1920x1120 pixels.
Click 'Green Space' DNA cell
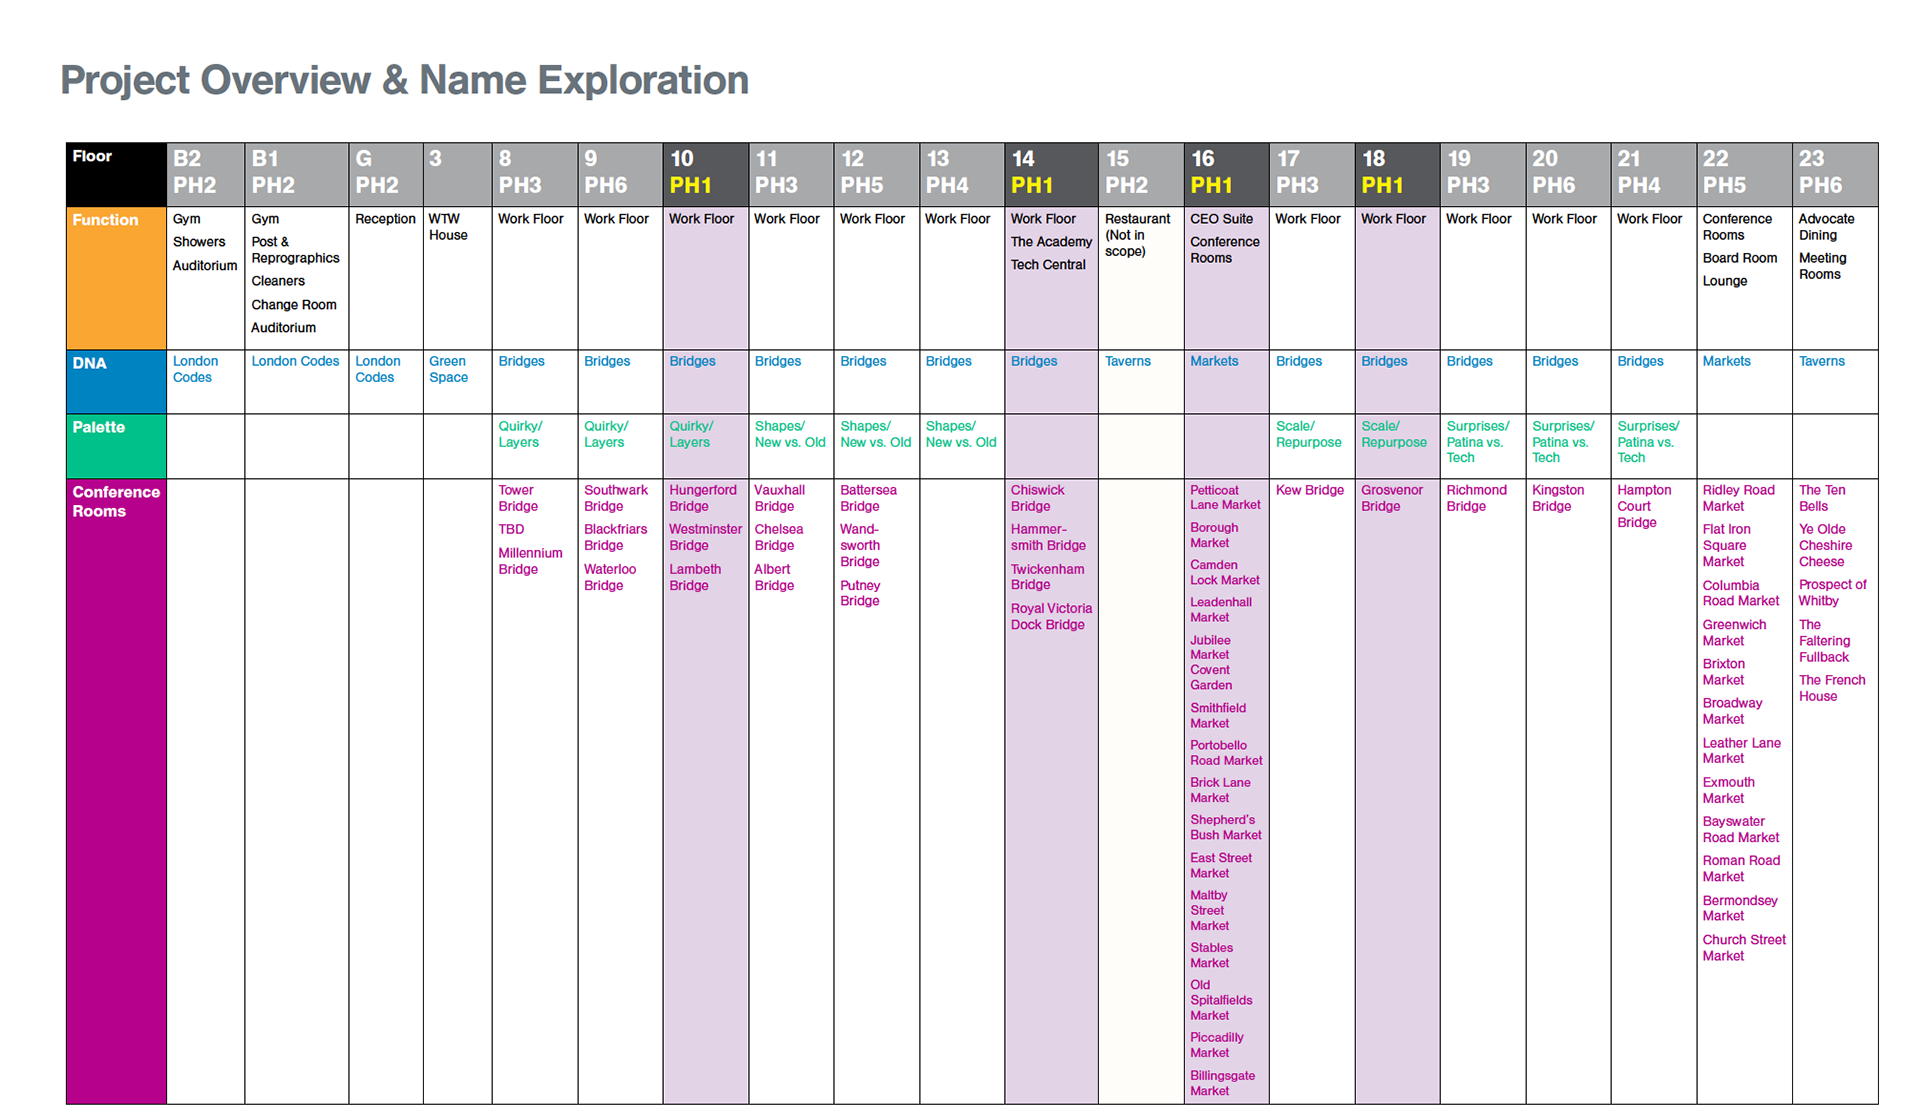448,369
